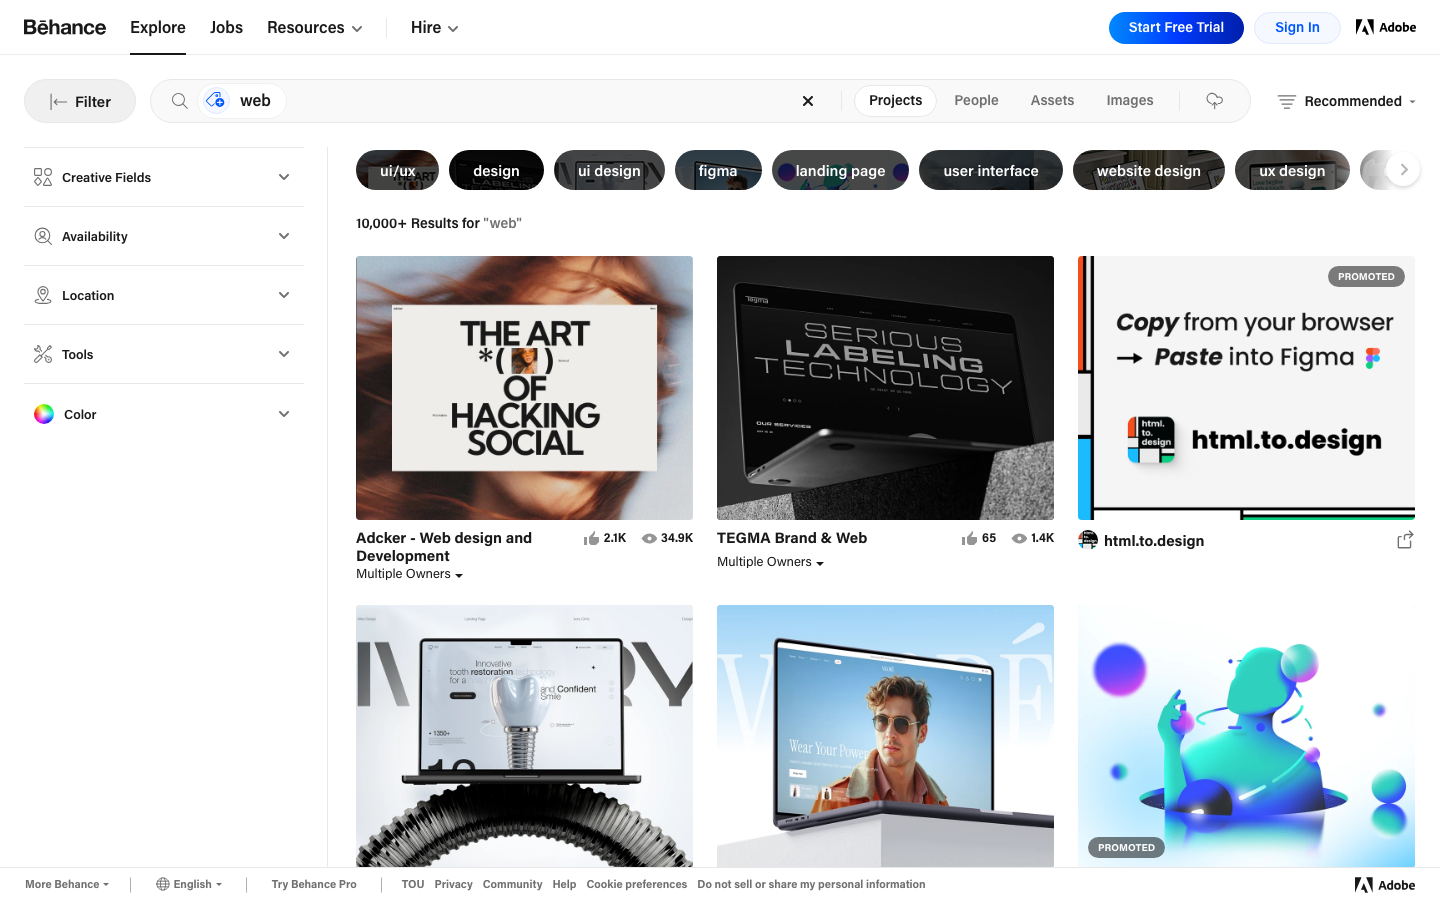Open 'Adcker - Web design and Development' title
This screenshot has height=900, width=1440.
(x=444, y=547)
